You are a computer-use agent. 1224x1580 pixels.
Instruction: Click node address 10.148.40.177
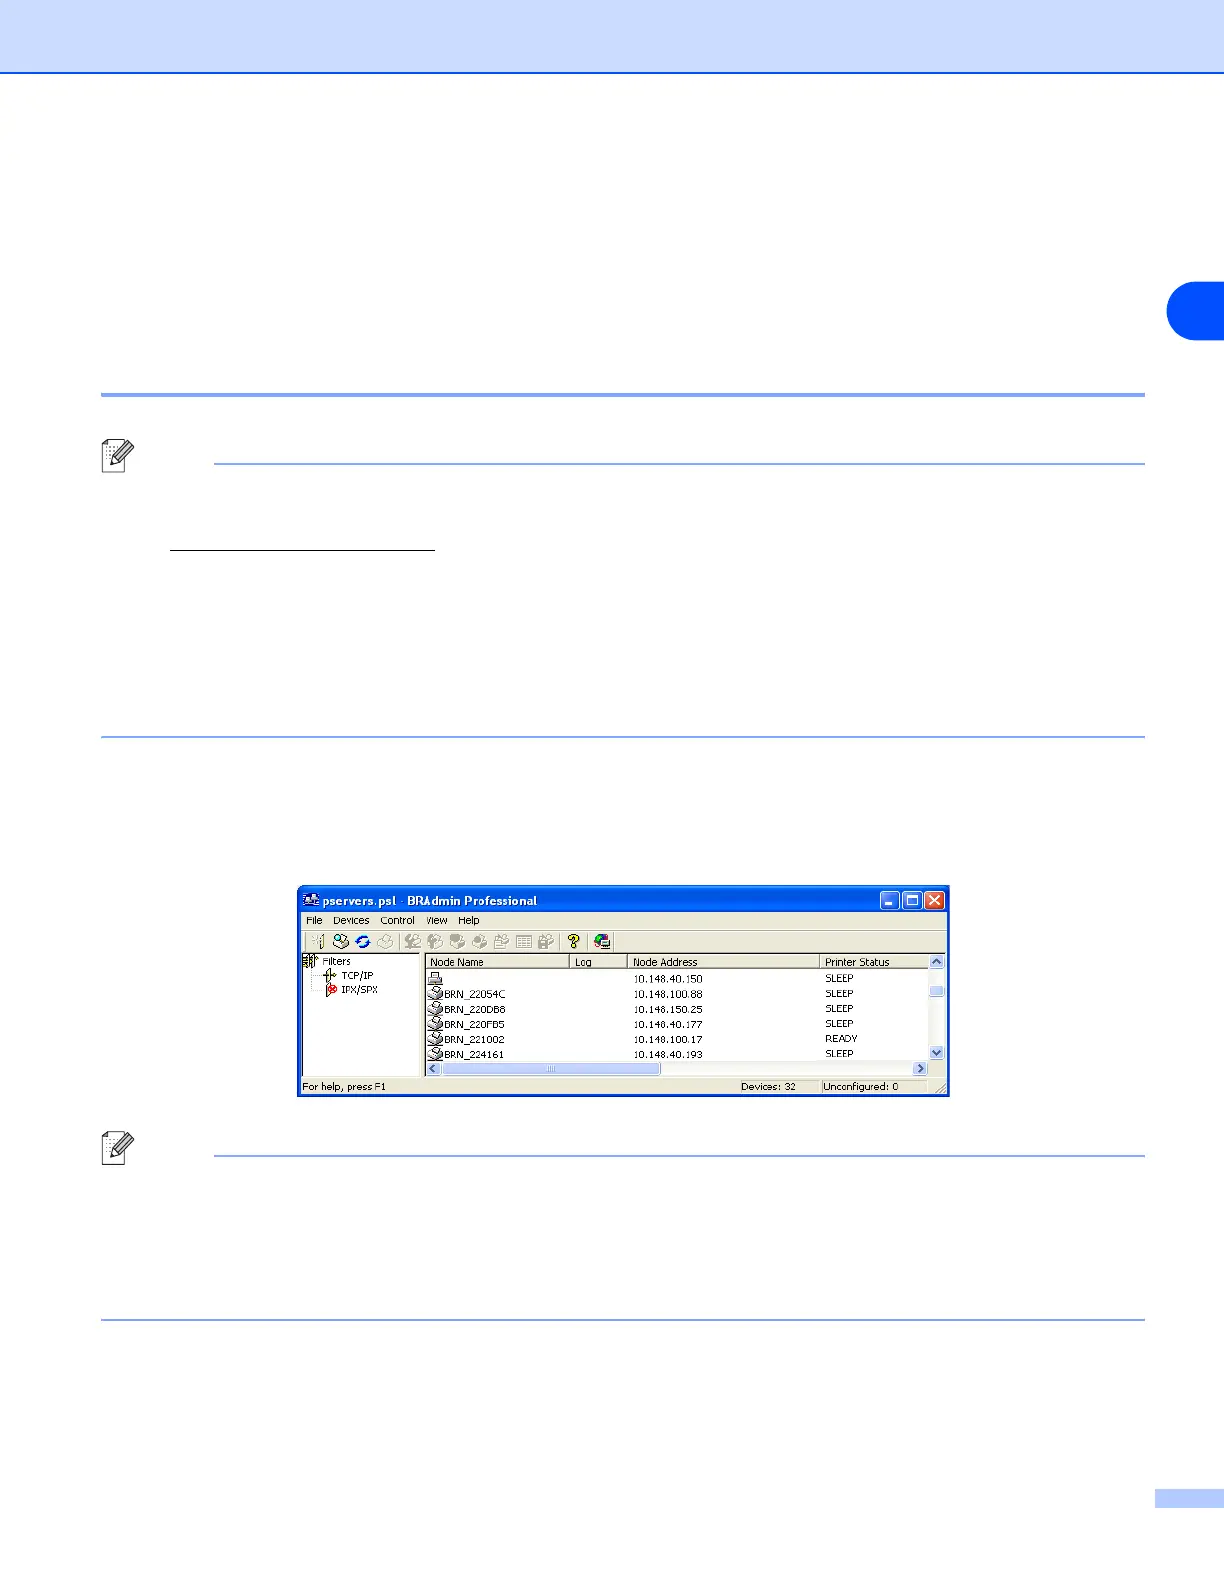668,1024
